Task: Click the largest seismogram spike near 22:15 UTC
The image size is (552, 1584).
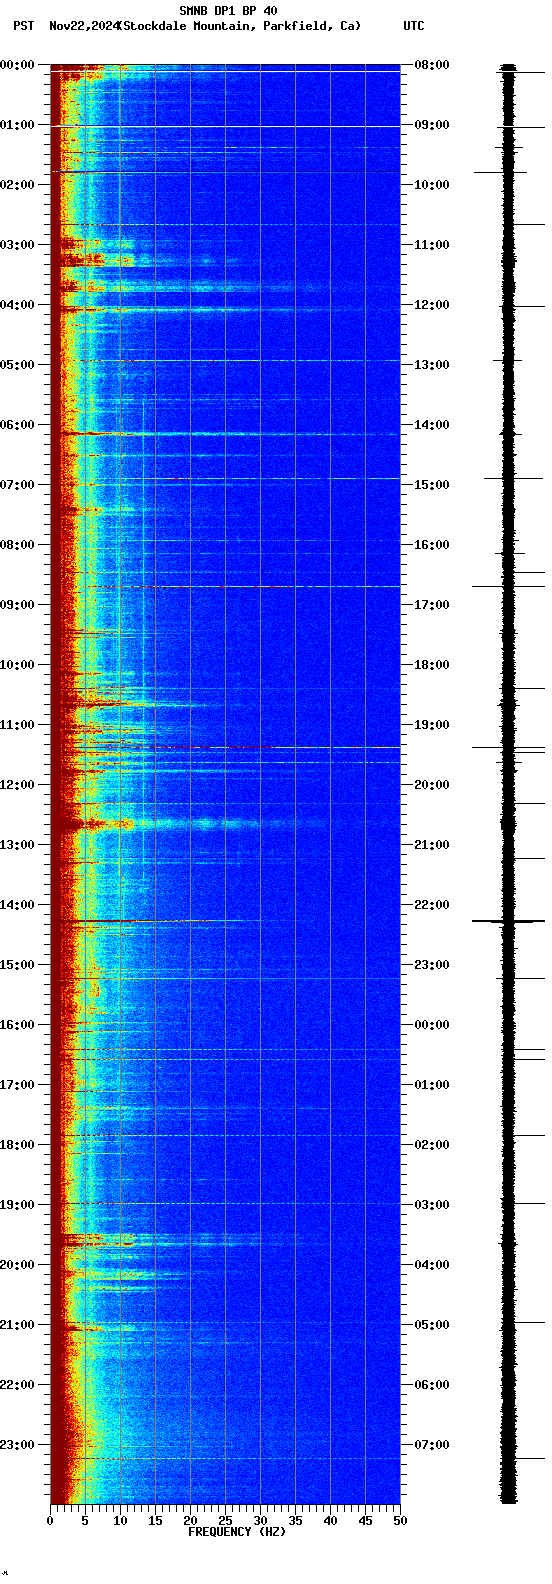Action: coord(508,921)
